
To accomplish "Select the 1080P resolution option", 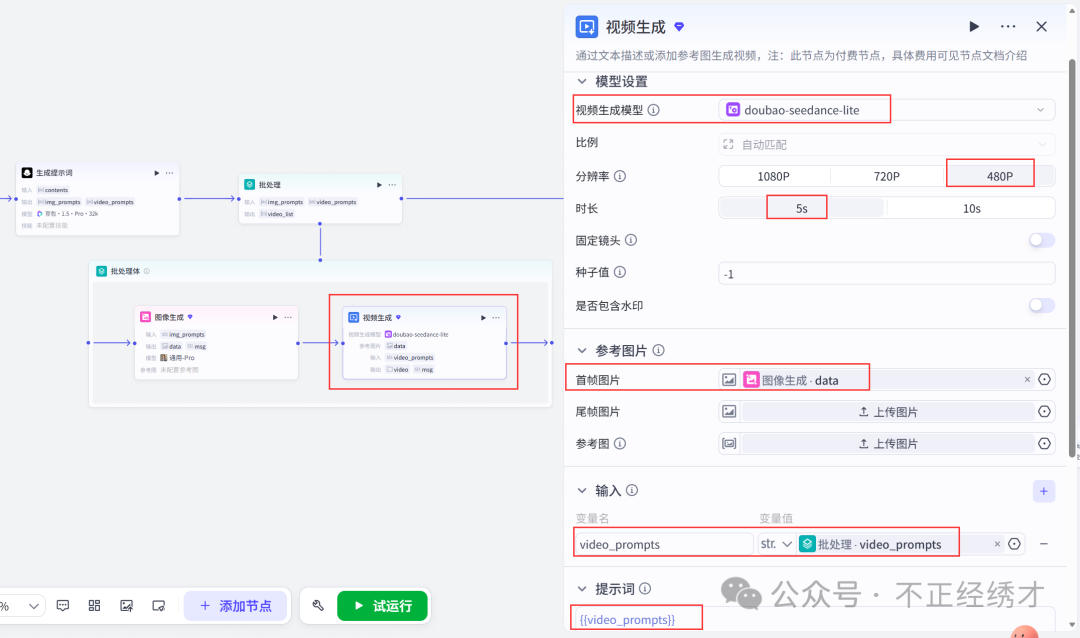I will point(773,176).
